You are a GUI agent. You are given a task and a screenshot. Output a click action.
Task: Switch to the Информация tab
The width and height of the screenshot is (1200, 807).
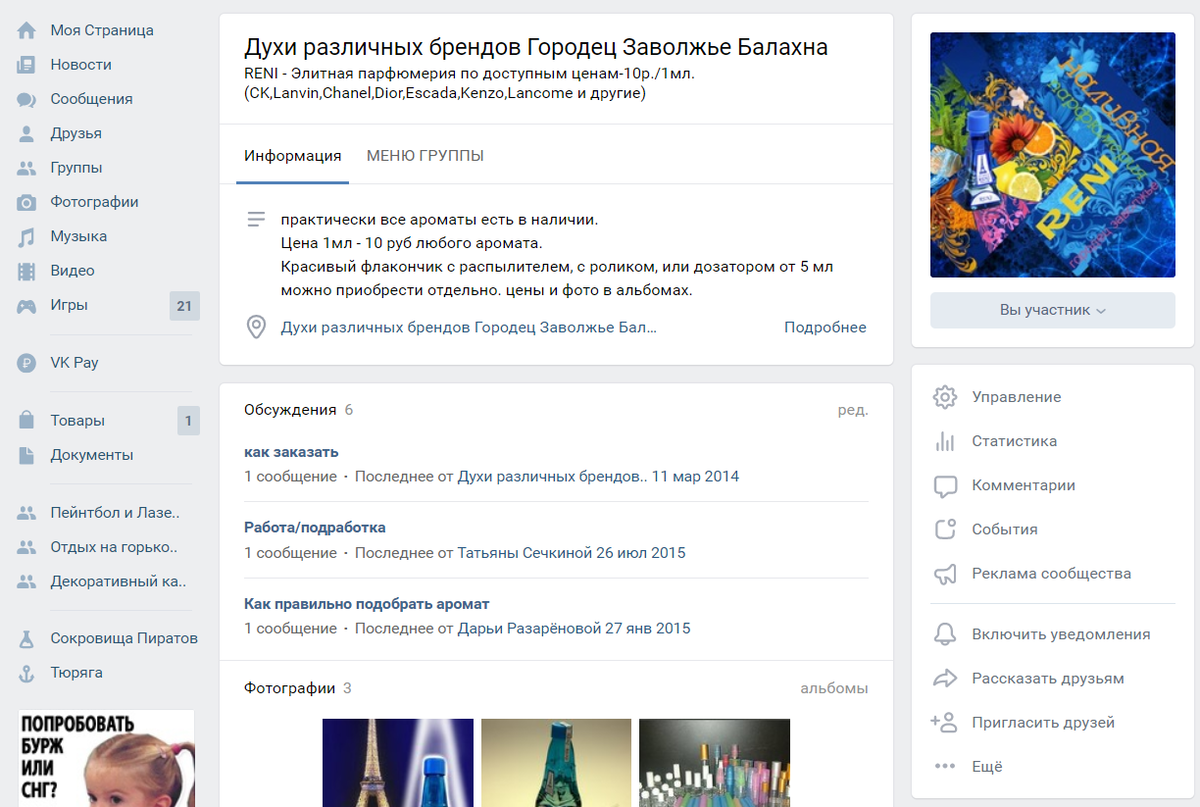tap(293, 156)
